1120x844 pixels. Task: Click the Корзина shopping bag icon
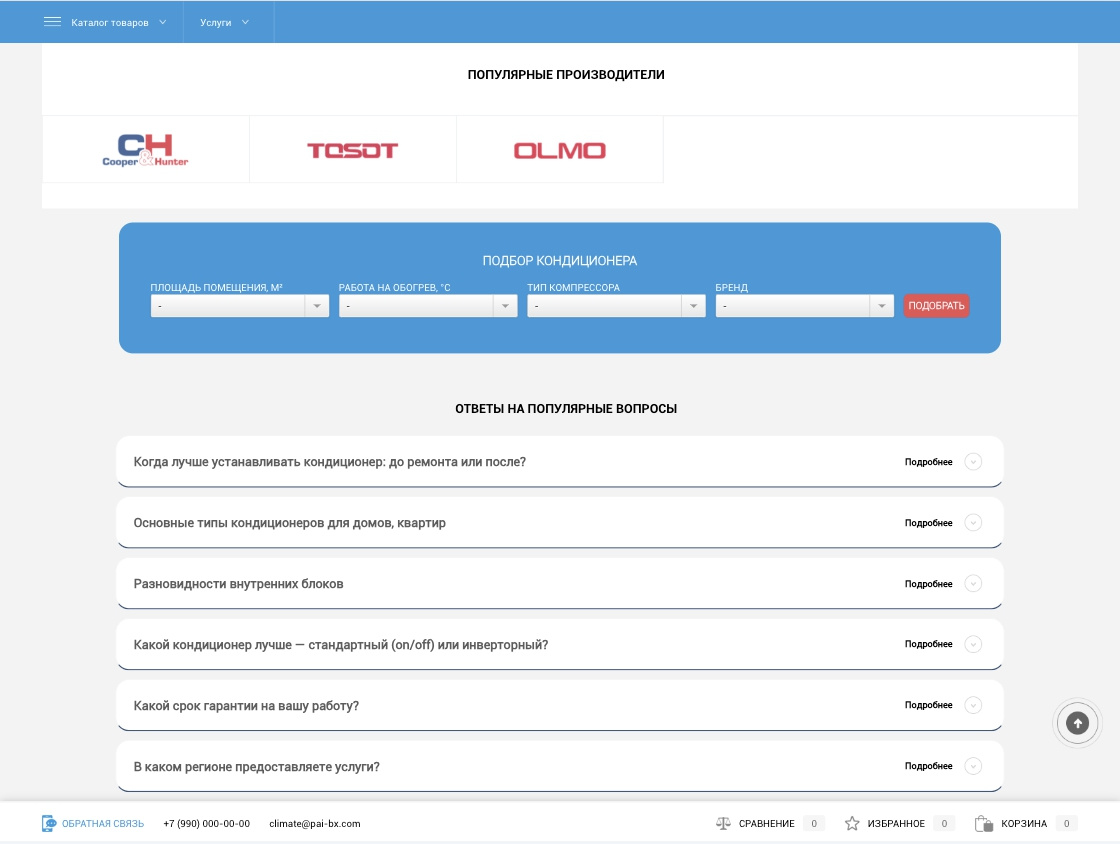(984, 823)
